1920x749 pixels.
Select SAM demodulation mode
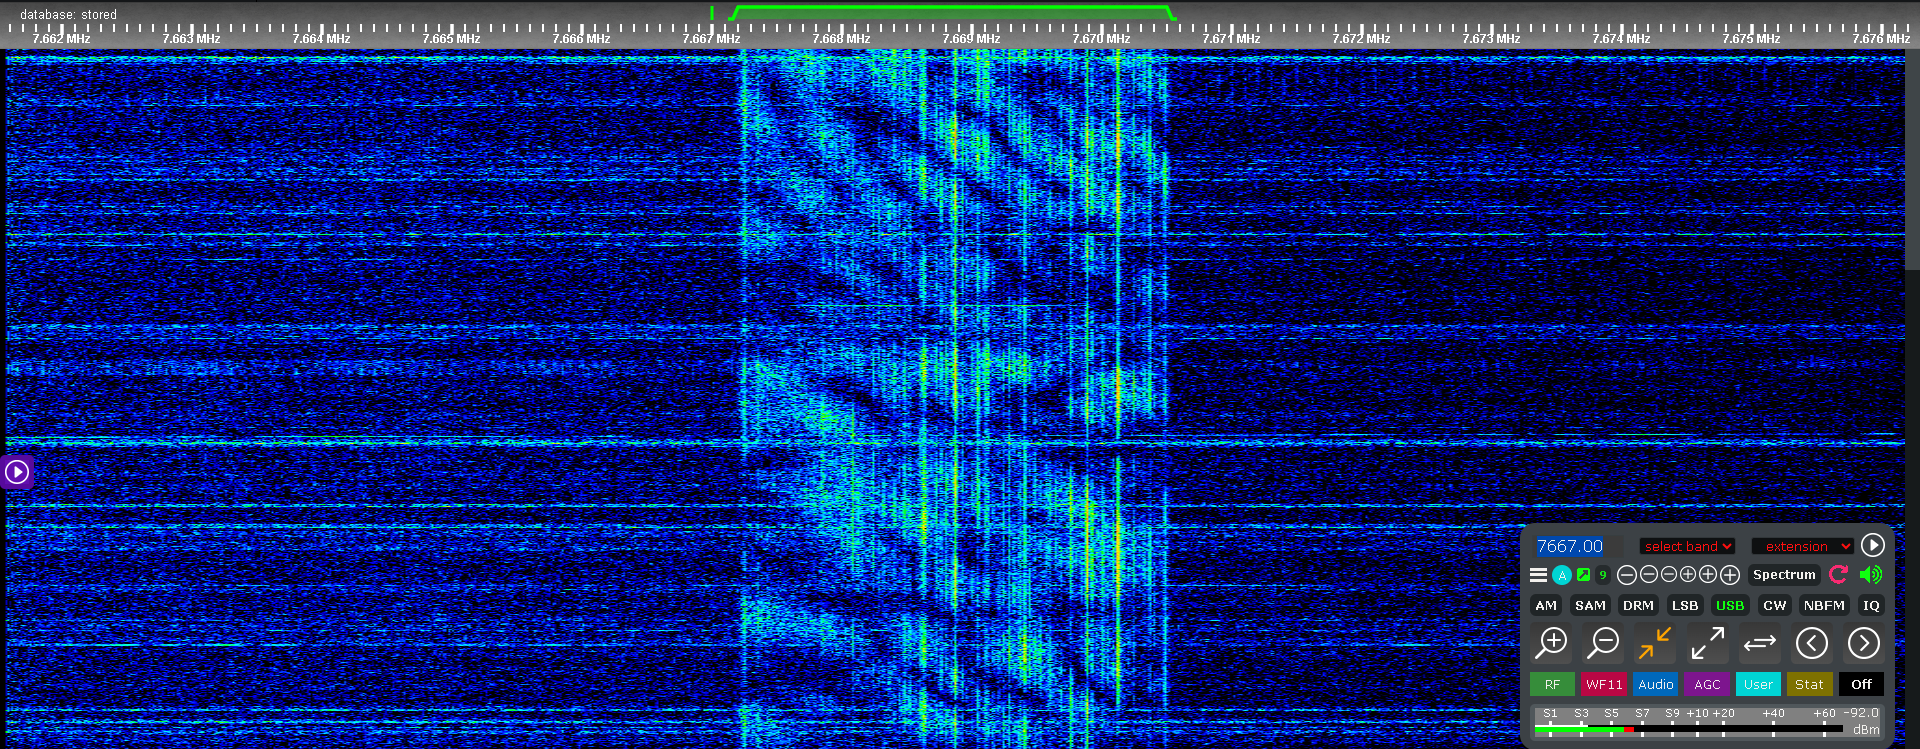1590,605
